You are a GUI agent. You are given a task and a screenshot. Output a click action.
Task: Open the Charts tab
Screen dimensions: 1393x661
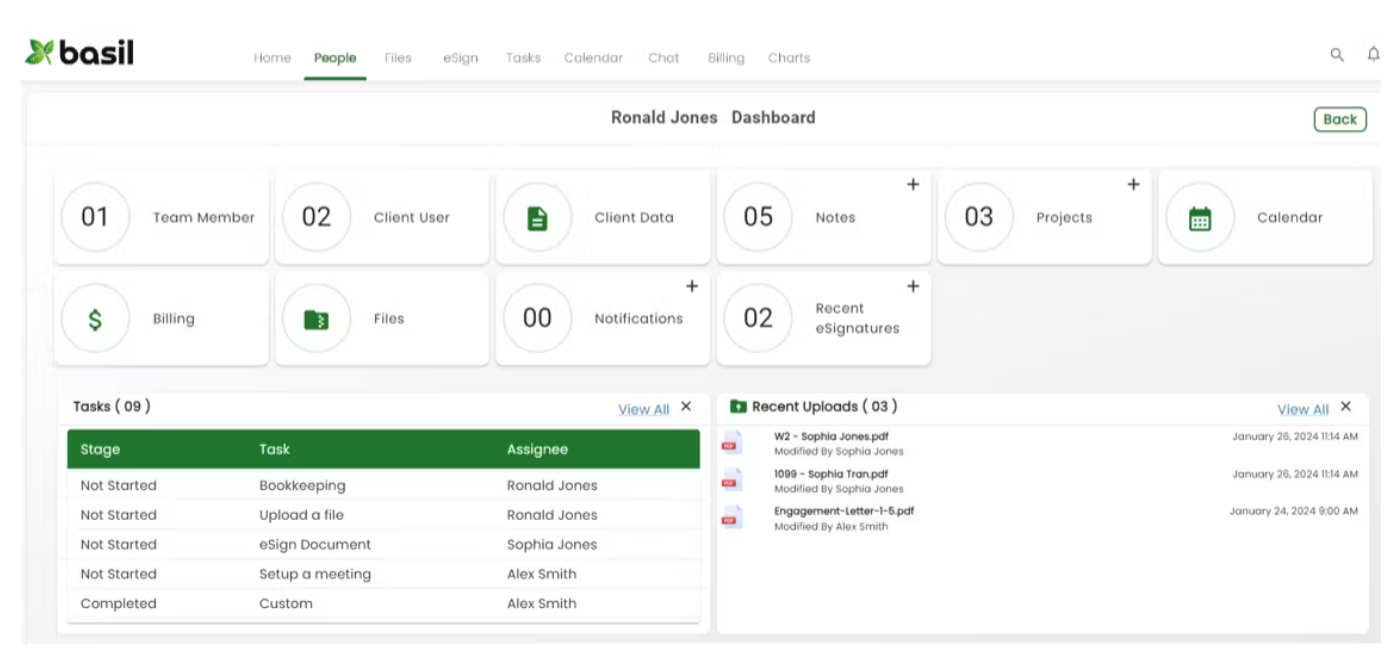[x=789, y=58]
